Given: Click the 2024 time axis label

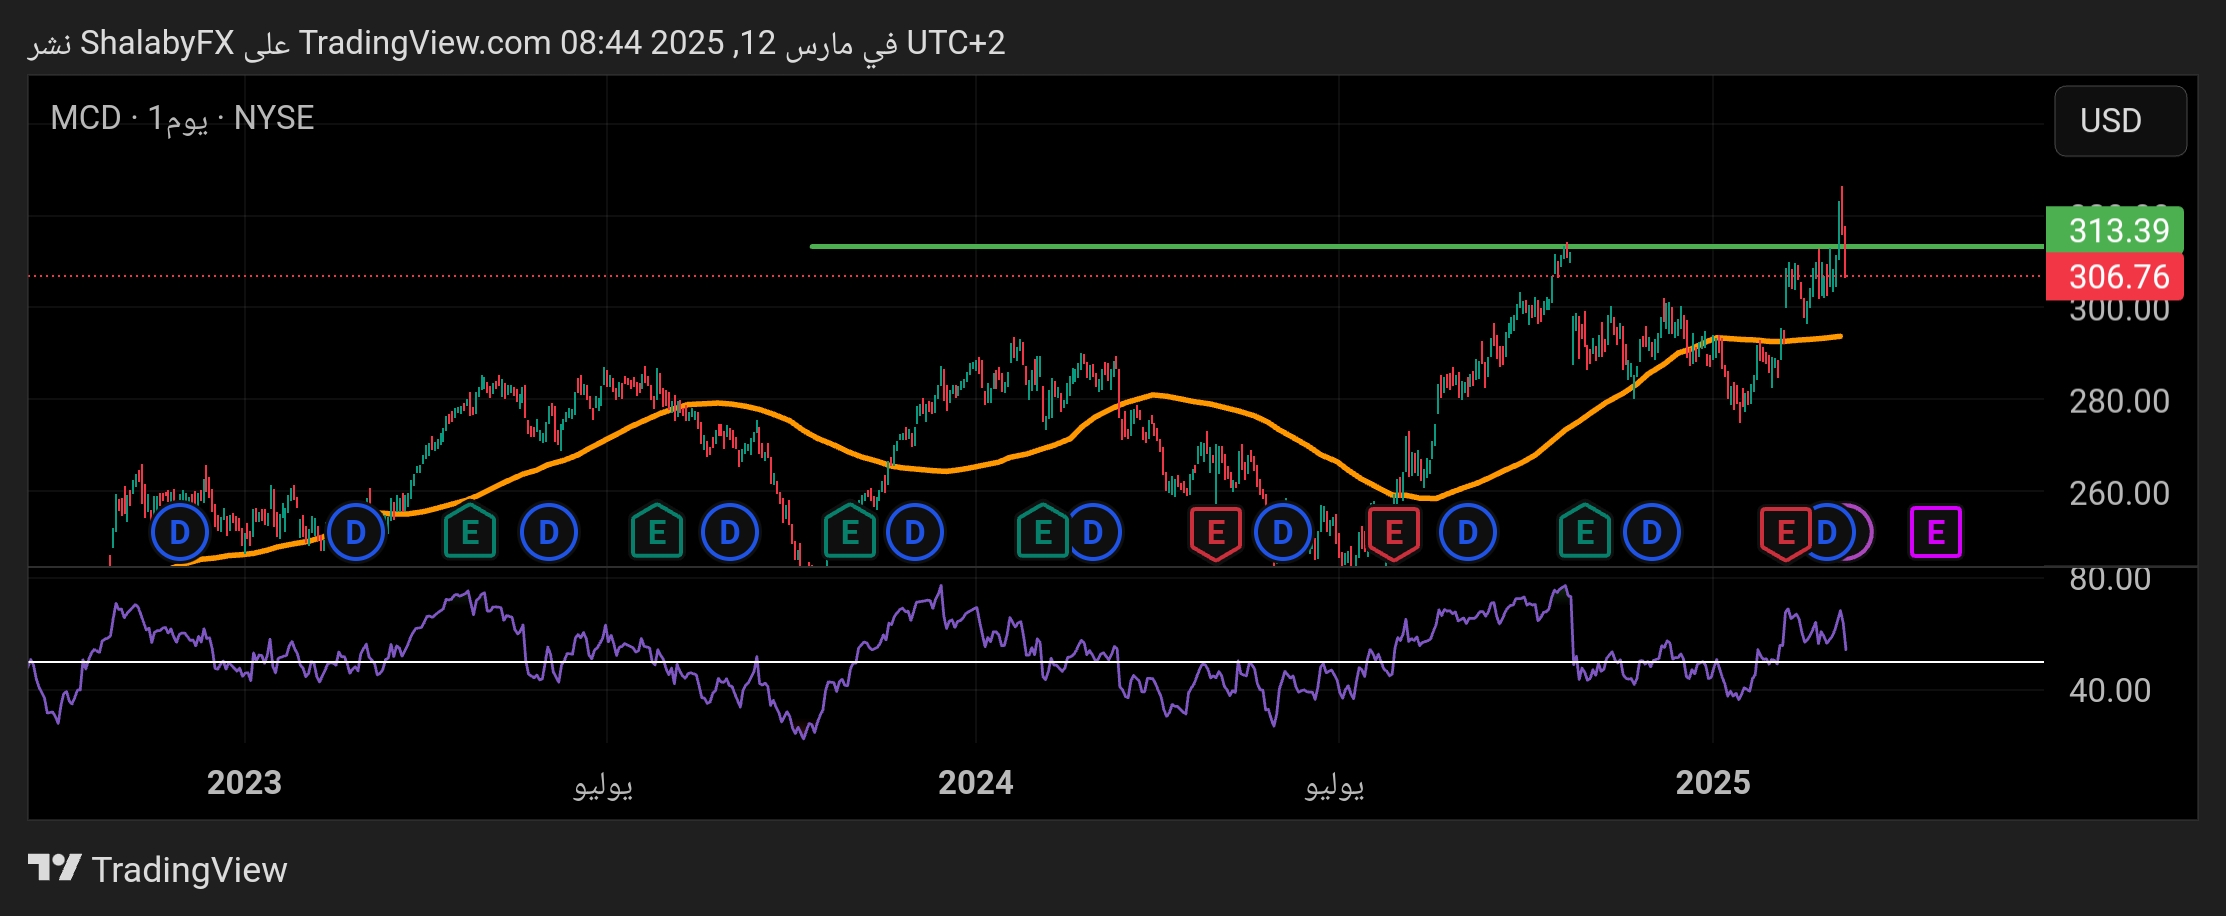Looking at the screenshot, I should point(975,782).
